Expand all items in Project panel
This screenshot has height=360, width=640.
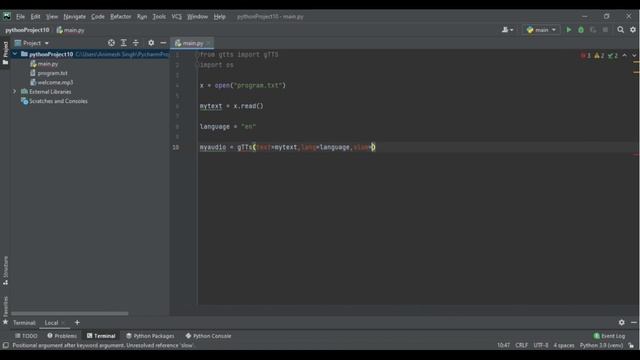point(124,43)
